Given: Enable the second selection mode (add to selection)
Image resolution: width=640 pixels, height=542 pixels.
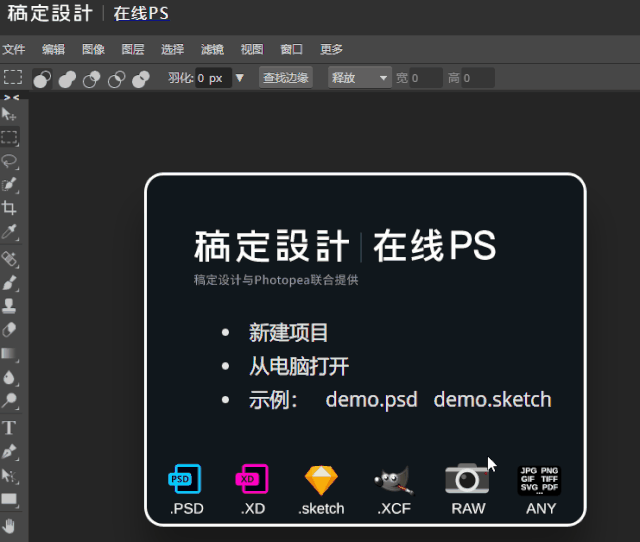Looking at the screenshot, I should (66, 78).
